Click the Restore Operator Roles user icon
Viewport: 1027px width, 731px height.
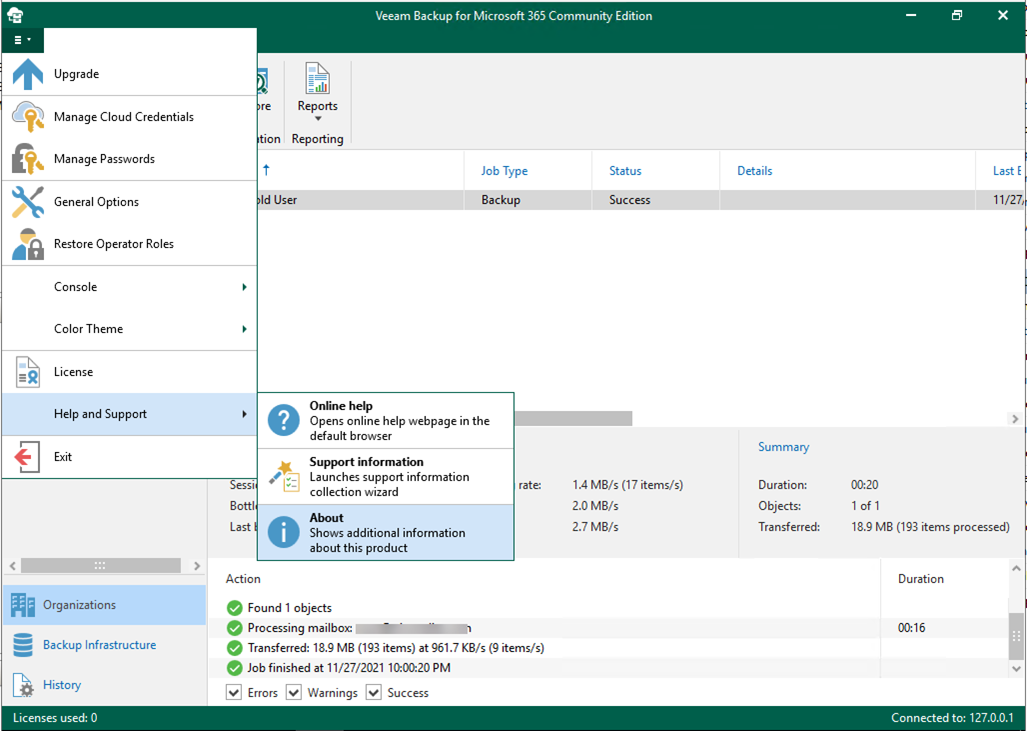(28, 244)
